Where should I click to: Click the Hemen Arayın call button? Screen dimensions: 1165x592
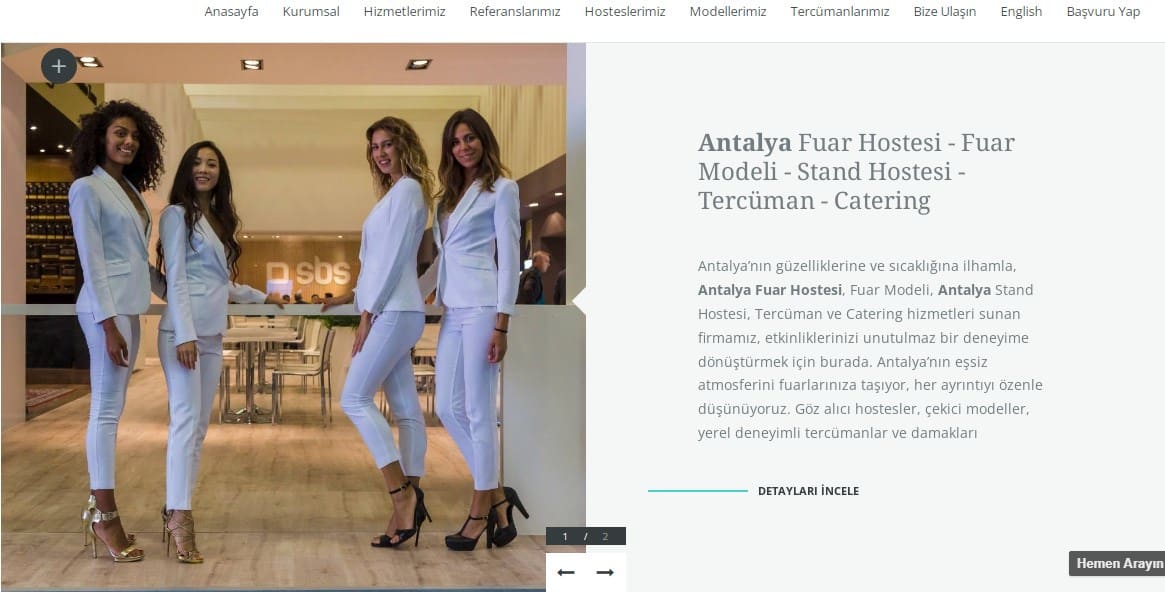[1117, 563]
